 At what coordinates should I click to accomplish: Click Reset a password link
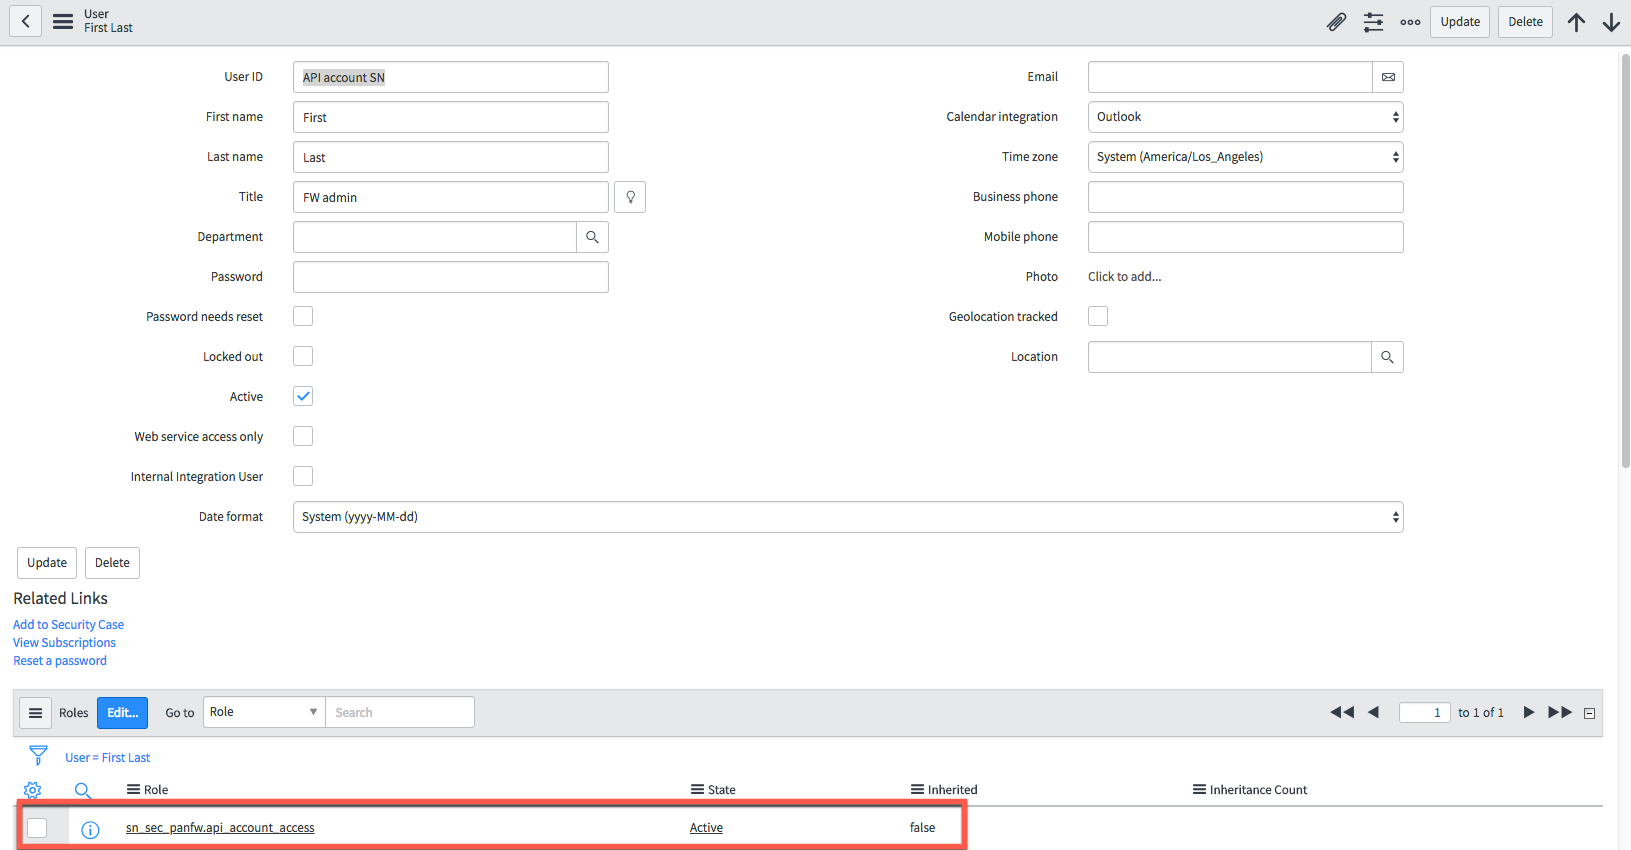pyautogui.click(x=60, y=661)
